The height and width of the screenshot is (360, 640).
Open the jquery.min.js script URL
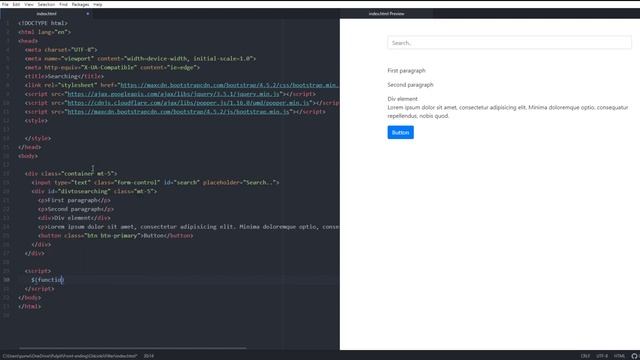173,94
